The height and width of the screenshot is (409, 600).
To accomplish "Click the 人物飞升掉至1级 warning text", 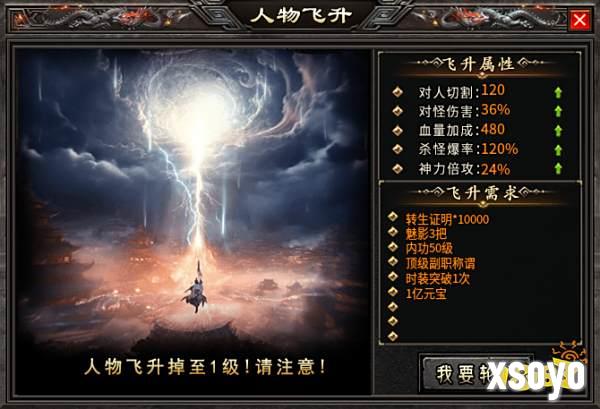I will tap(205, 367).
